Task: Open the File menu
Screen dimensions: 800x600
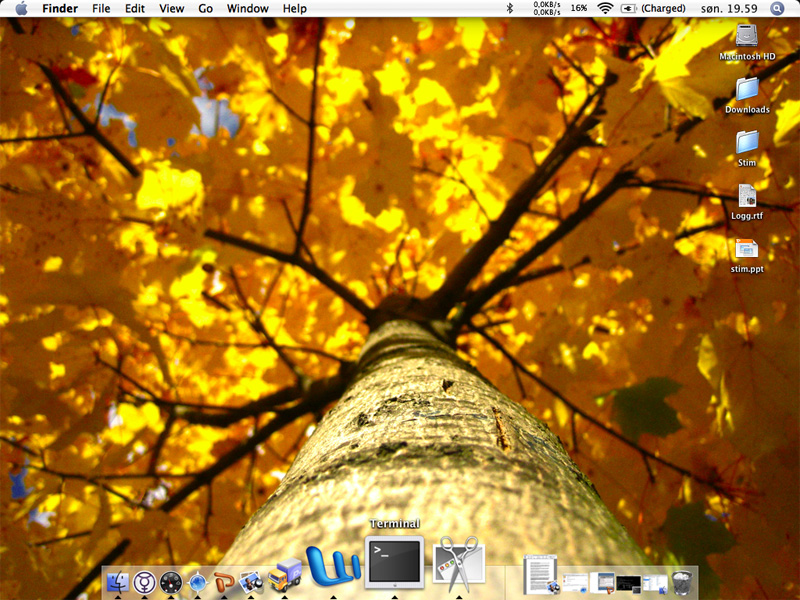Action: coord(101,8)
